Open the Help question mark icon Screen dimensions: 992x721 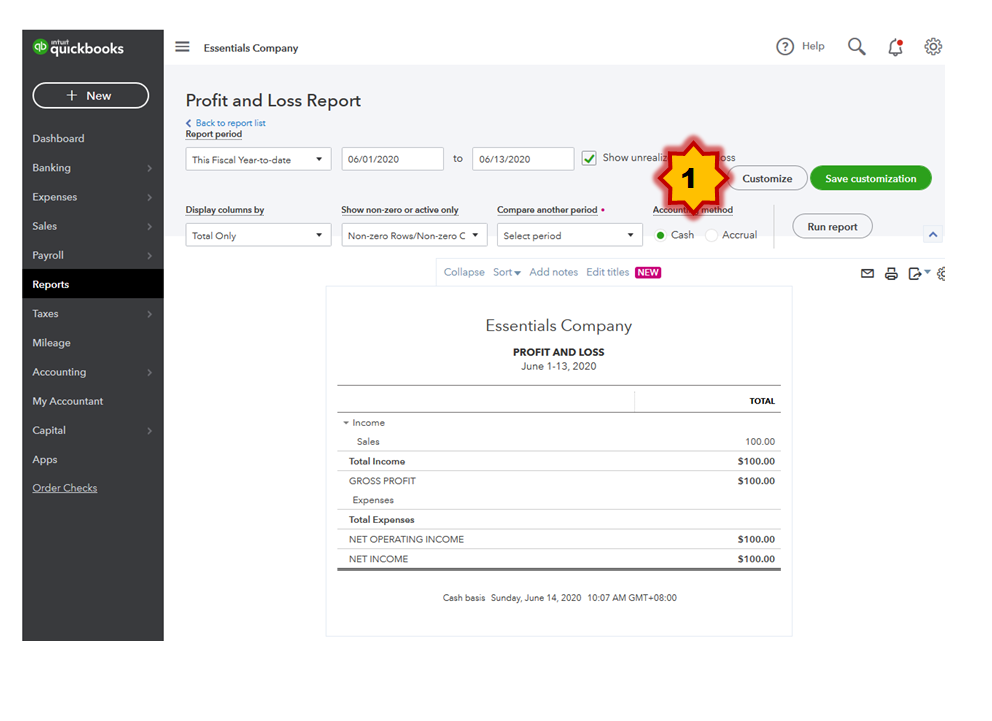tap(785, 46)
